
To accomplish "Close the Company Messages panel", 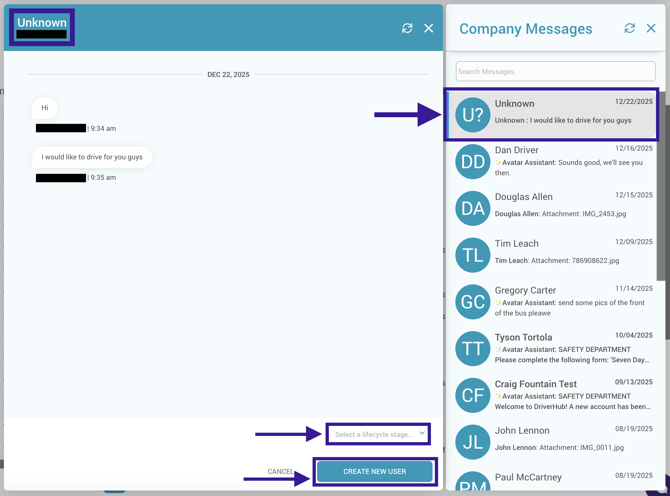I will (651, 28).
